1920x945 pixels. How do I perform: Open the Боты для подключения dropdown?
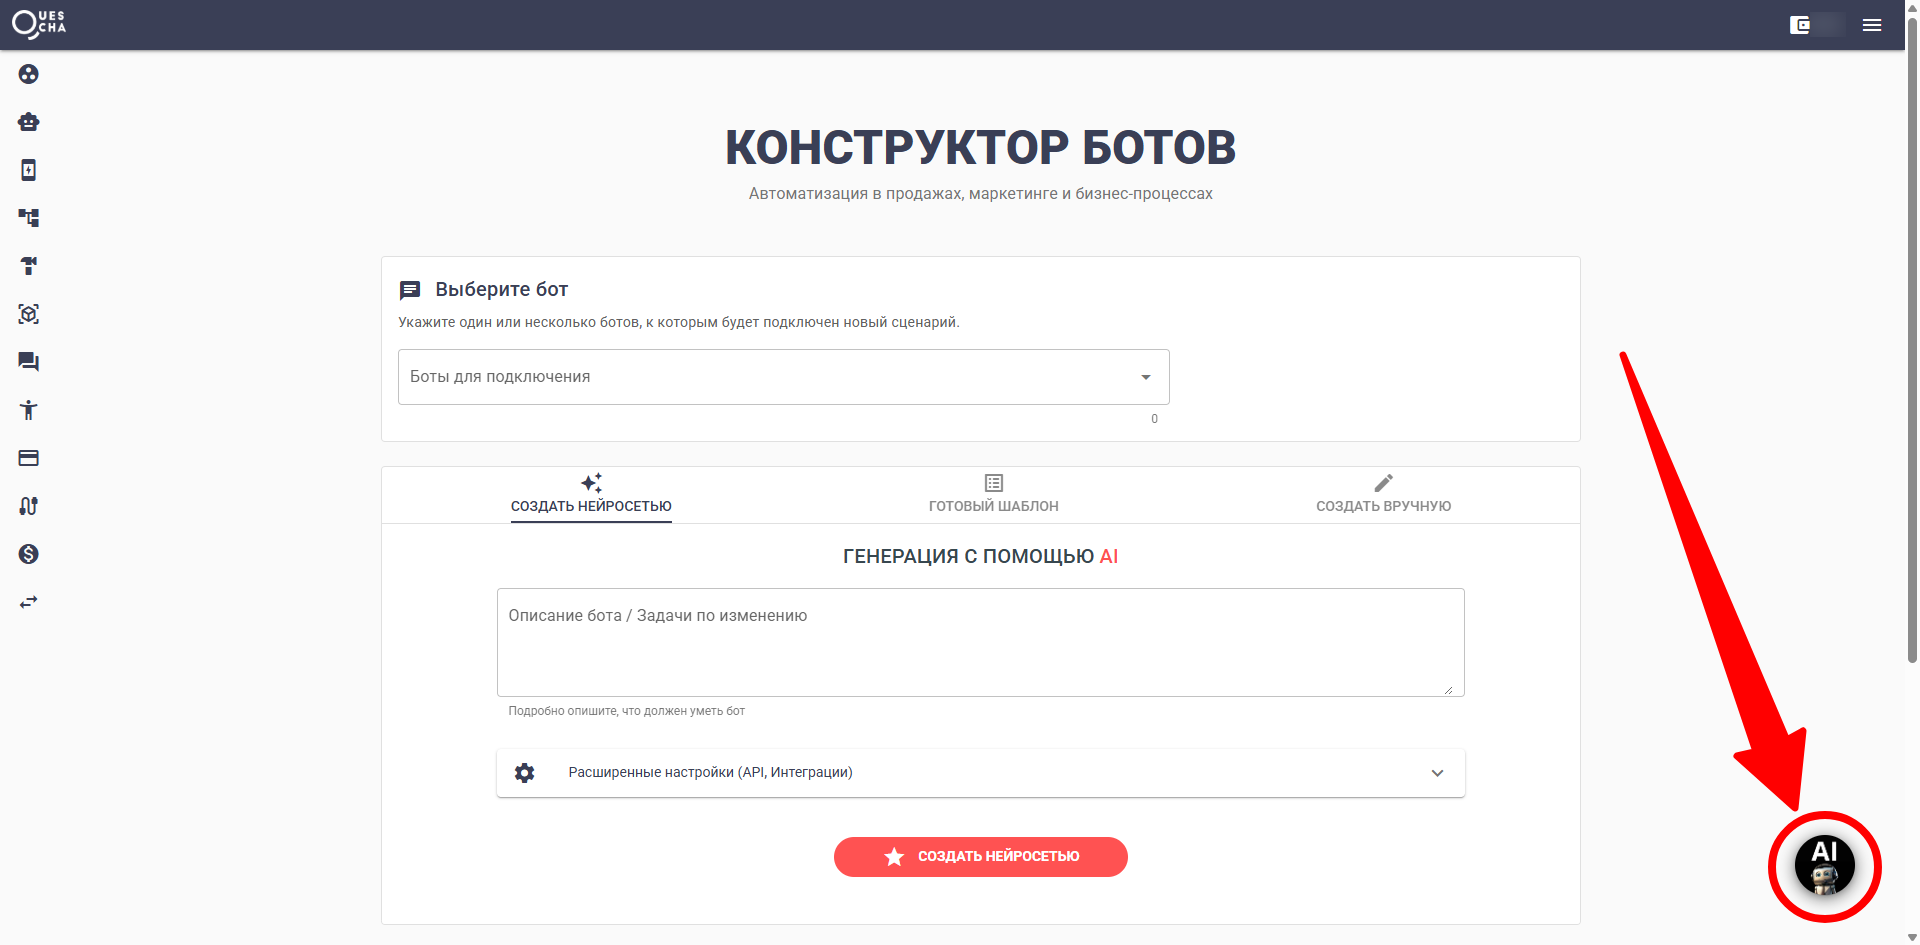pyautogui.click(x=783, y=376)
